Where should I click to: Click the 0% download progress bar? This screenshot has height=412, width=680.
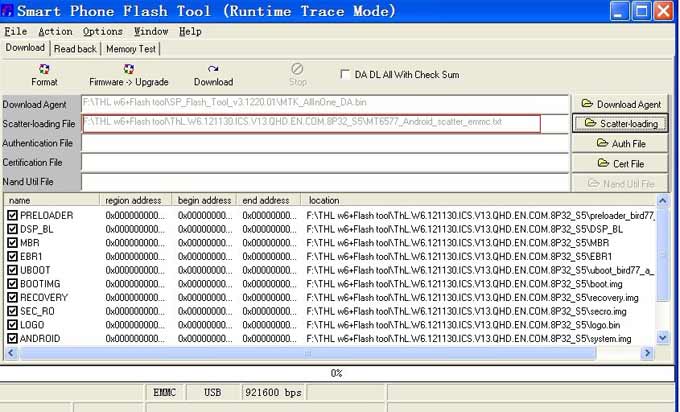pos(337,373)
